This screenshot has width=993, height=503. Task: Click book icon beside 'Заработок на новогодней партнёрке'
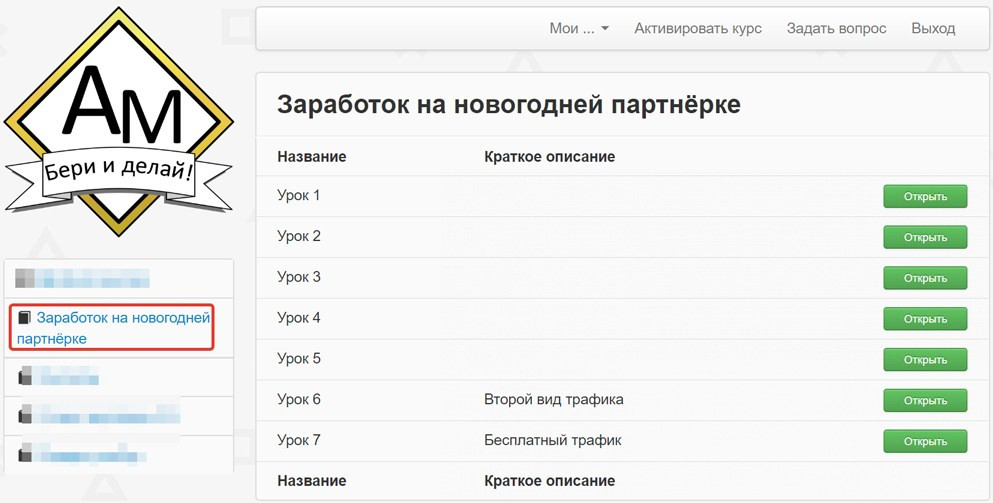[25, 318]
